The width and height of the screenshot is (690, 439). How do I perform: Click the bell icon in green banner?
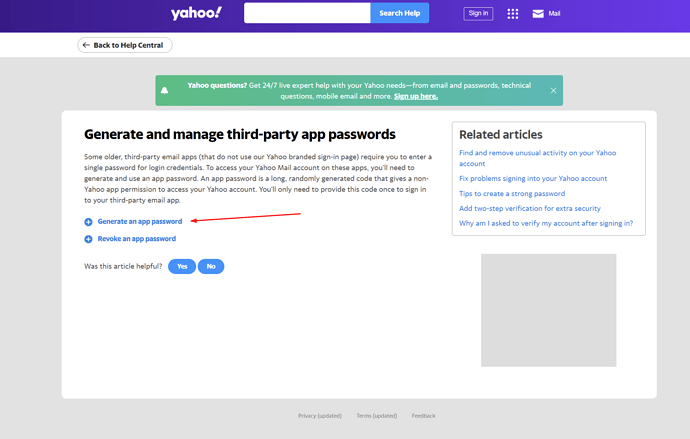(165, 91)
